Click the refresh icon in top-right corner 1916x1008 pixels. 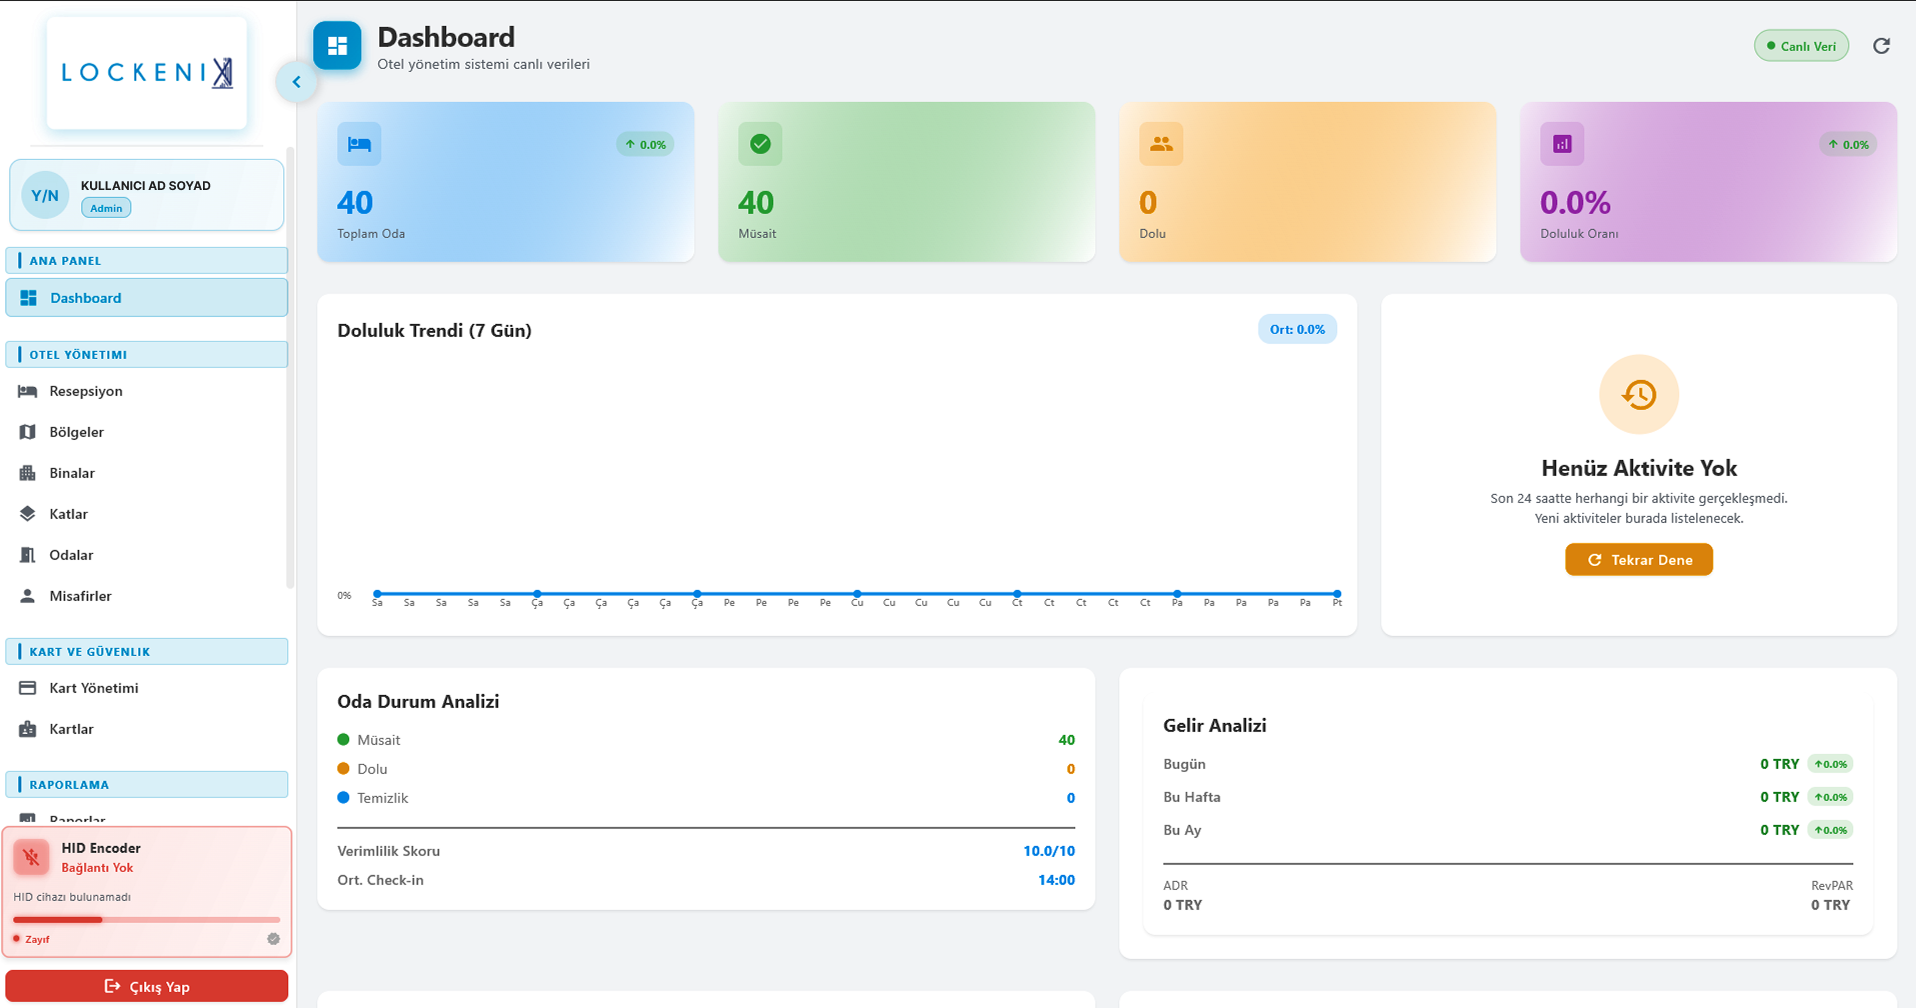[1881, 45]
